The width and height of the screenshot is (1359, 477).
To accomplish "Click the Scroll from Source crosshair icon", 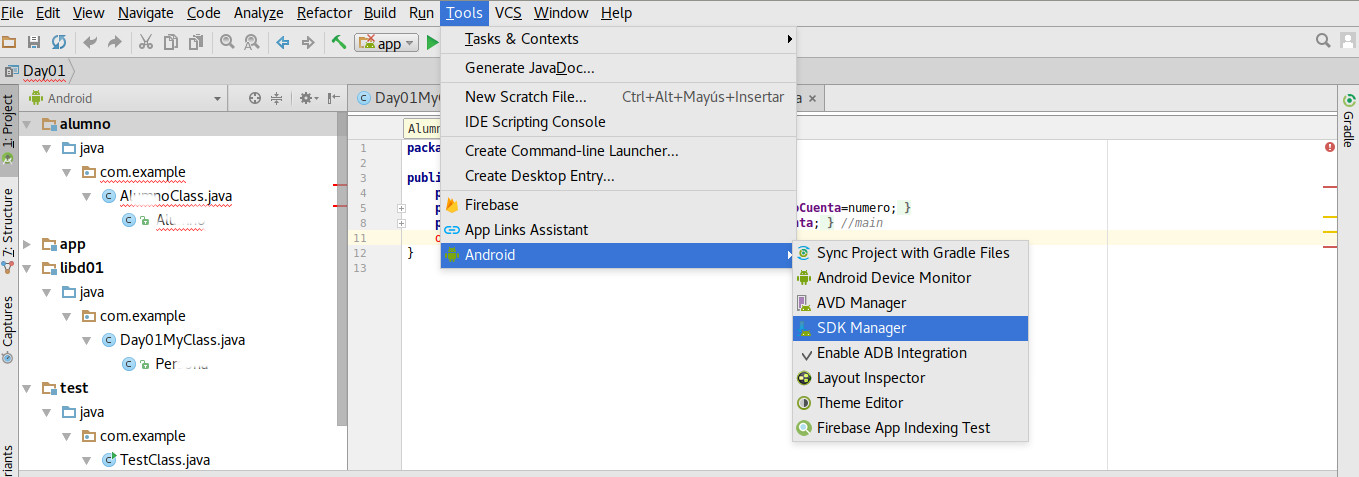I will (x=255, y=98).
